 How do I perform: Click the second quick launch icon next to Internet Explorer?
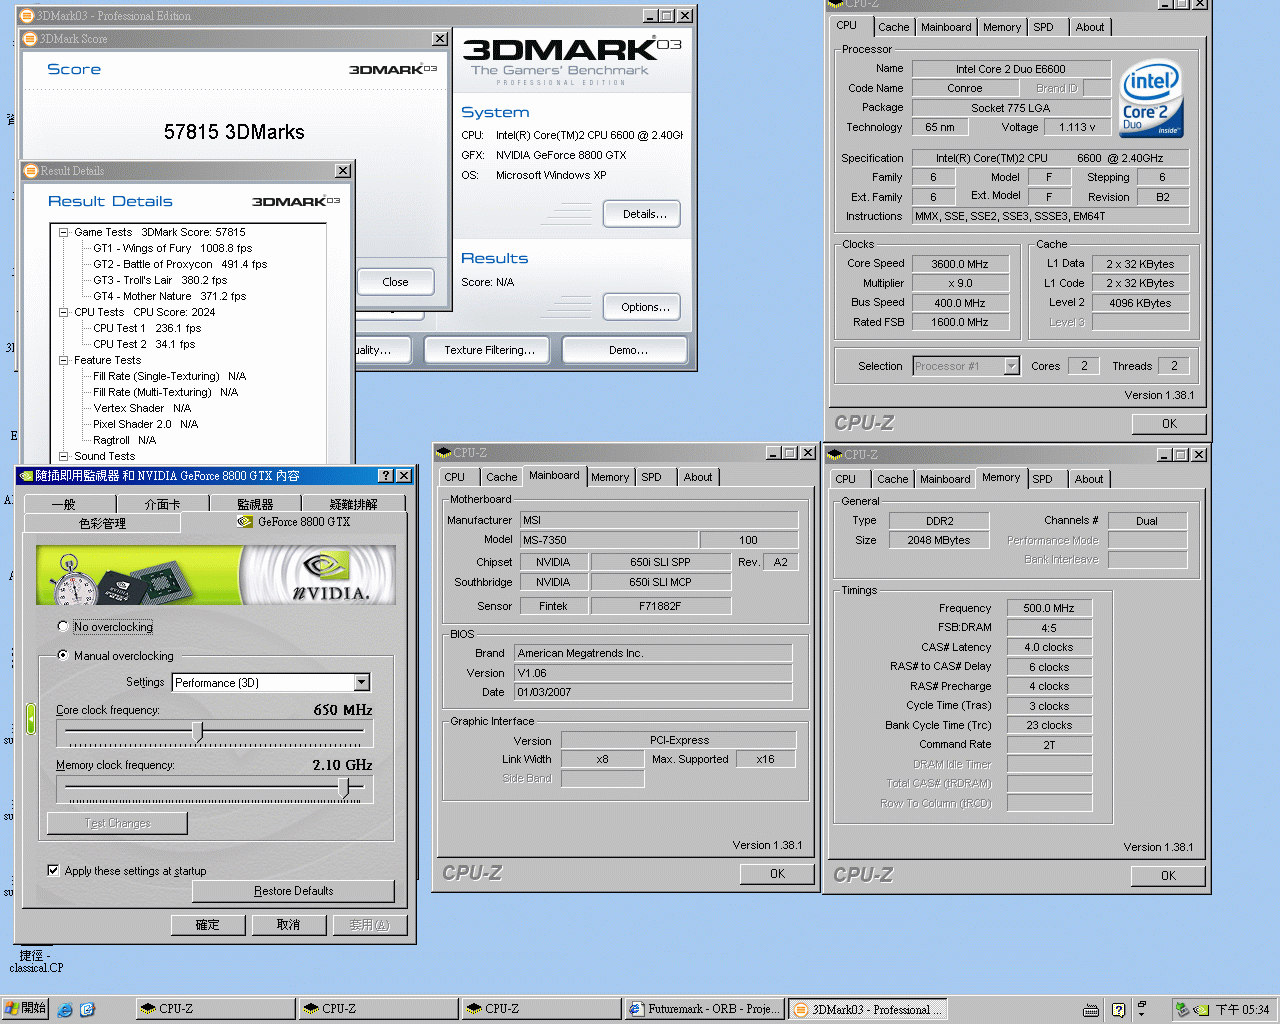click(87, 1010)
